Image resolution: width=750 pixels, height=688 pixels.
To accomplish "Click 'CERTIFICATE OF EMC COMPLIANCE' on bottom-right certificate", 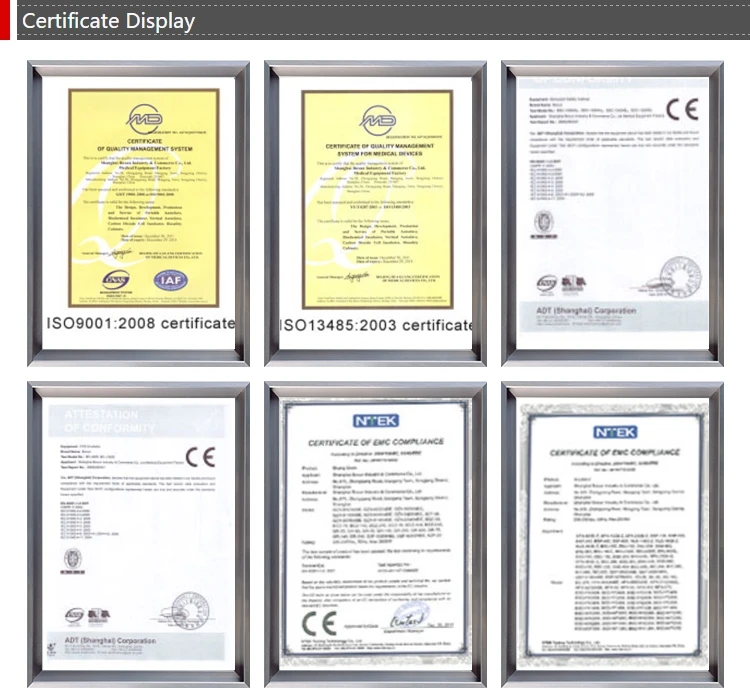I will pyautogui.click(x=615, y=453).
